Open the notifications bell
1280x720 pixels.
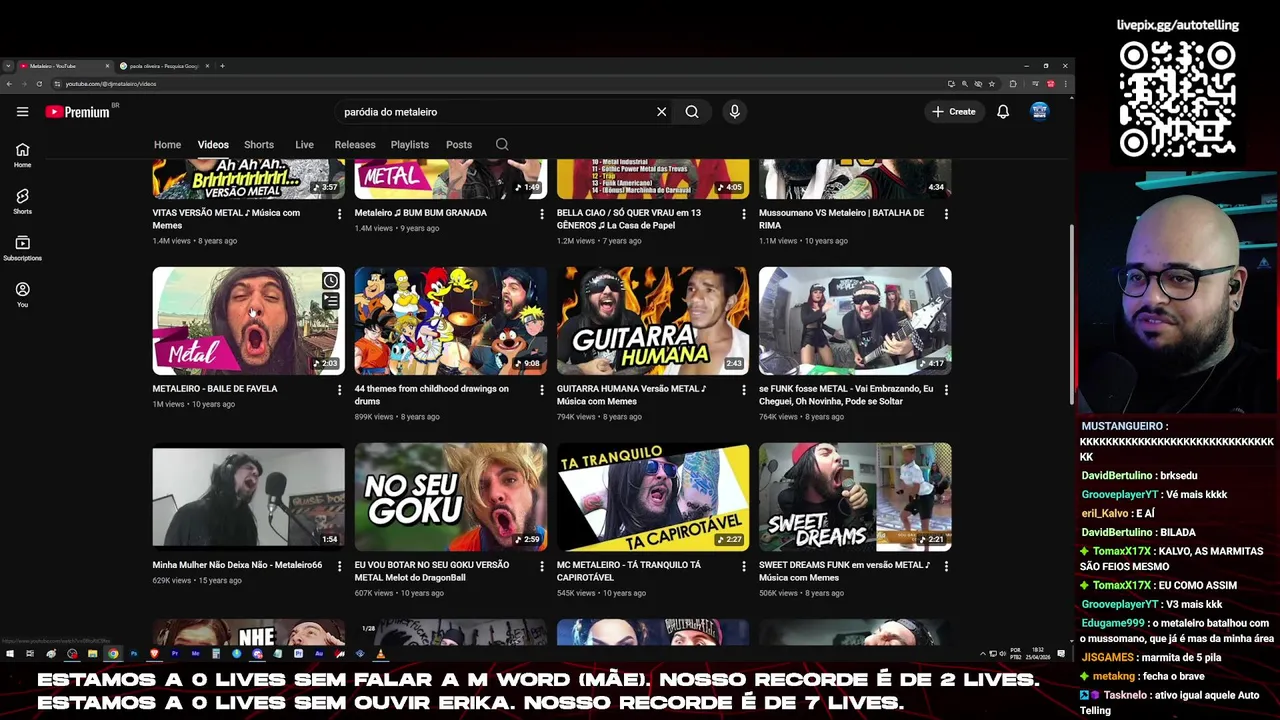[1003, 112]
